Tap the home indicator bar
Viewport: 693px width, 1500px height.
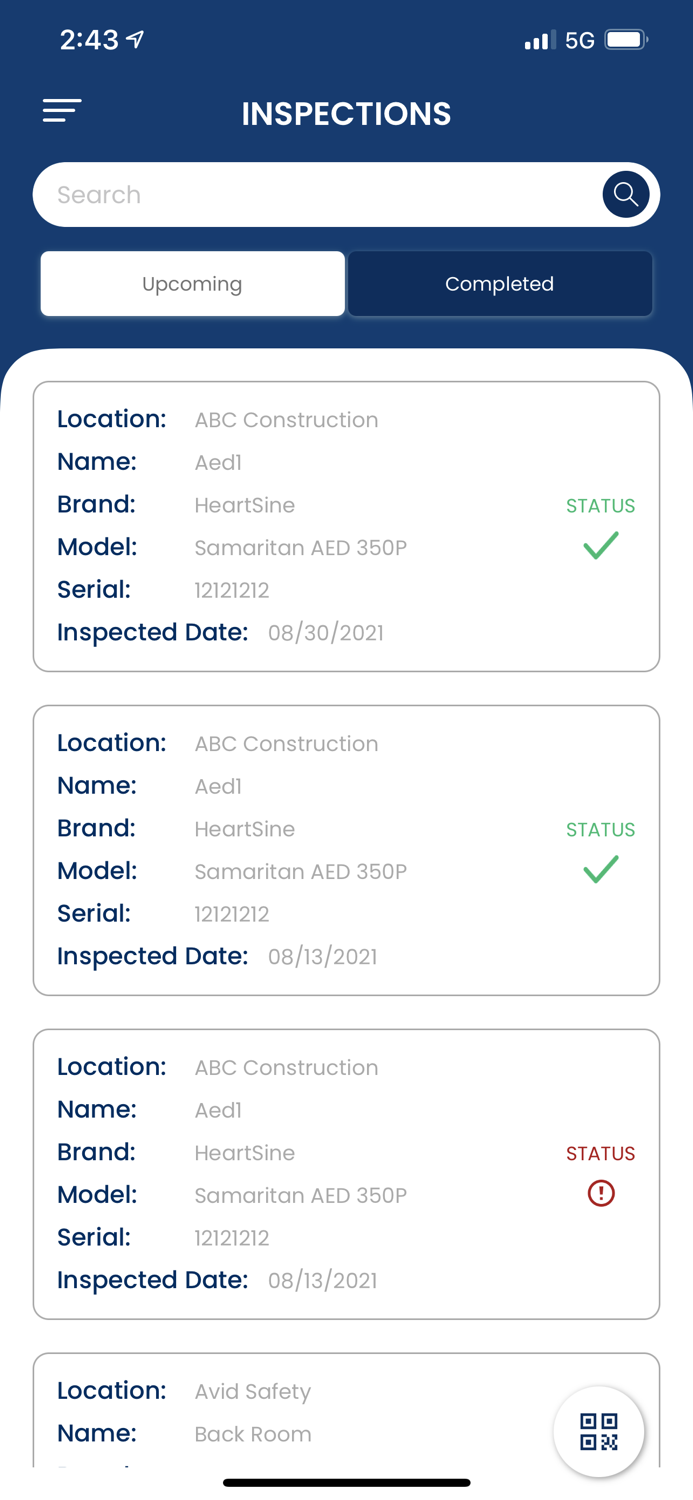346,1482
